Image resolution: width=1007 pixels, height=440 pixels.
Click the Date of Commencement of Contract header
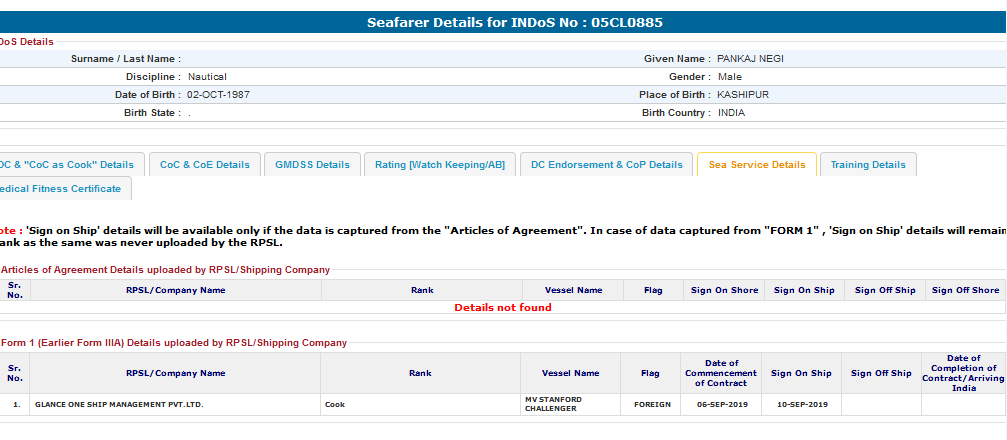tap(720, 373)
